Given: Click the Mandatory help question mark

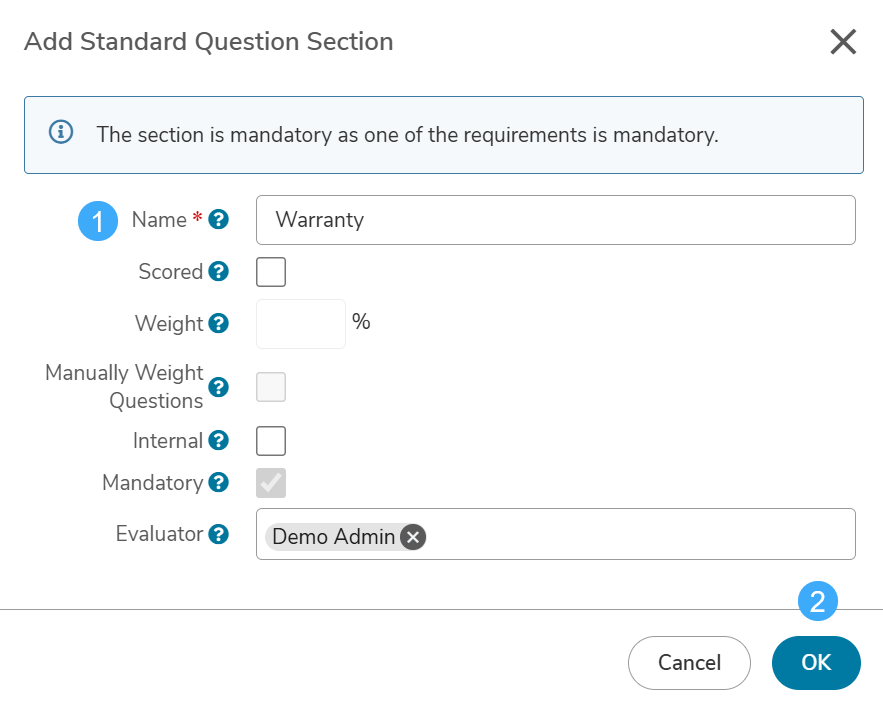Looking at the screenshot, I should 218,482.
